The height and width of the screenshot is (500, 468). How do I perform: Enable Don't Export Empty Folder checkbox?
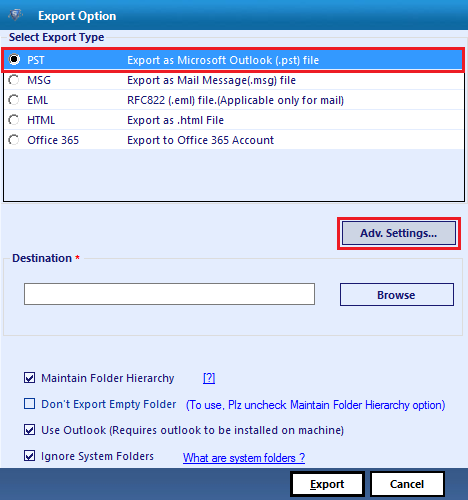[29, 404]
